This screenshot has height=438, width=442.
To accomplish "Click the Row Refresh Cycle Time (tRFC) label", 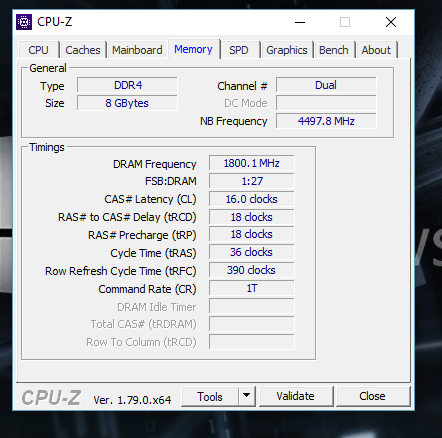I will 121,271.
